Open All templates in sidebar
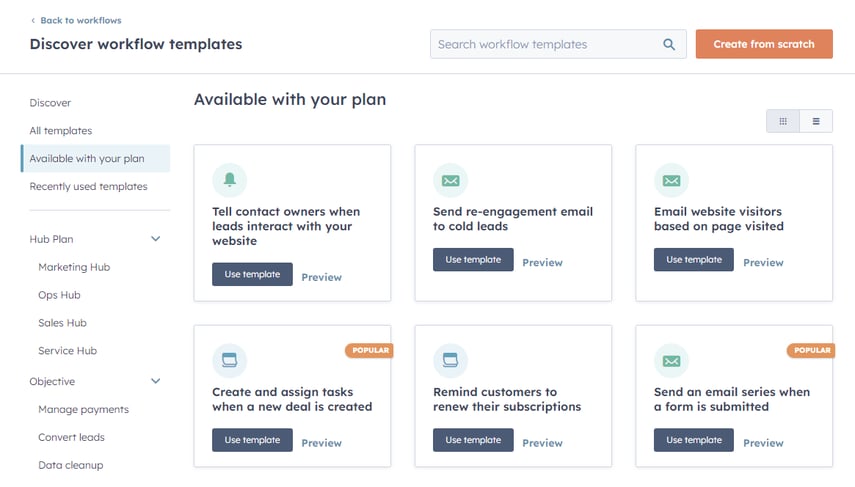 (x=61, y=131)
